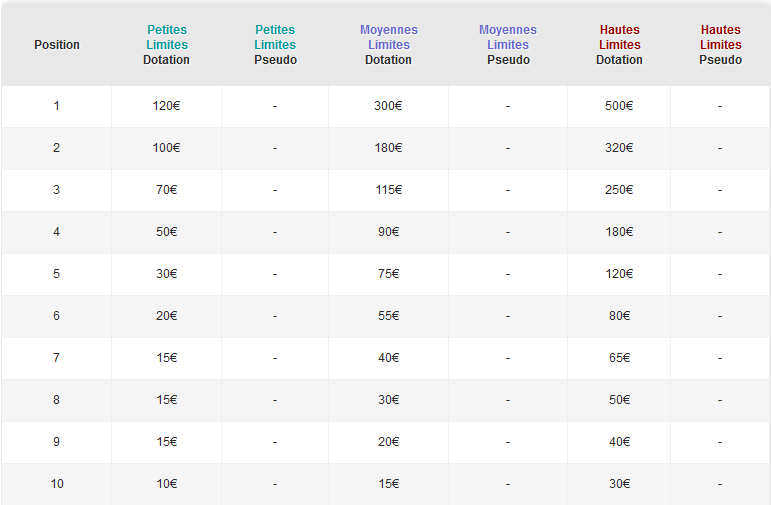Select the 90€ Moyennes Limites cell

388,232
